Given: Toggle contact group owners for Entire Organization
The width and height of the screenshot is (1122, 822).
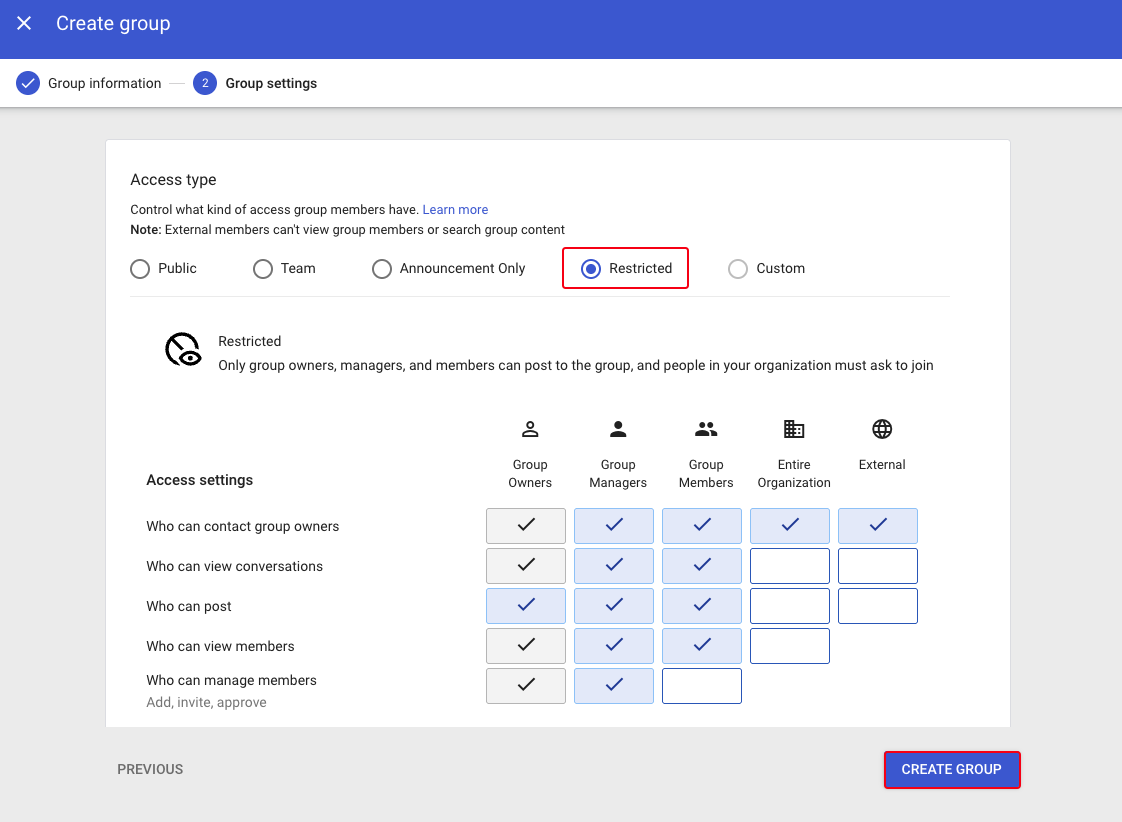Looking at the screenshot, I should click(x=790, y=526).
